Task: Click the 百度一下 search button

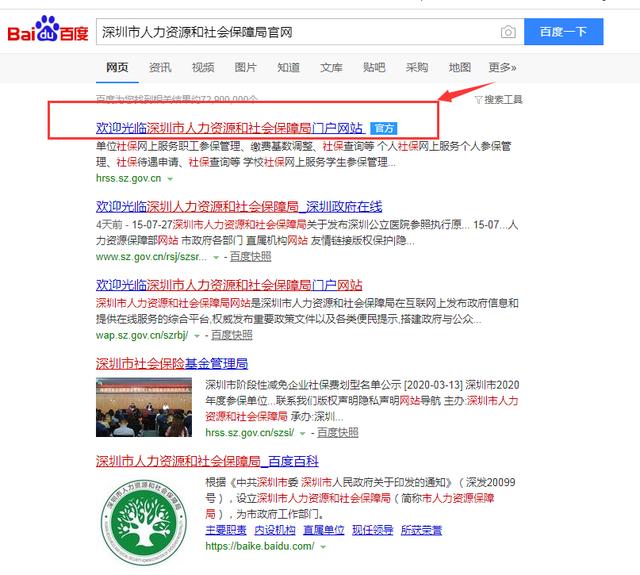Action: (563, 31)
